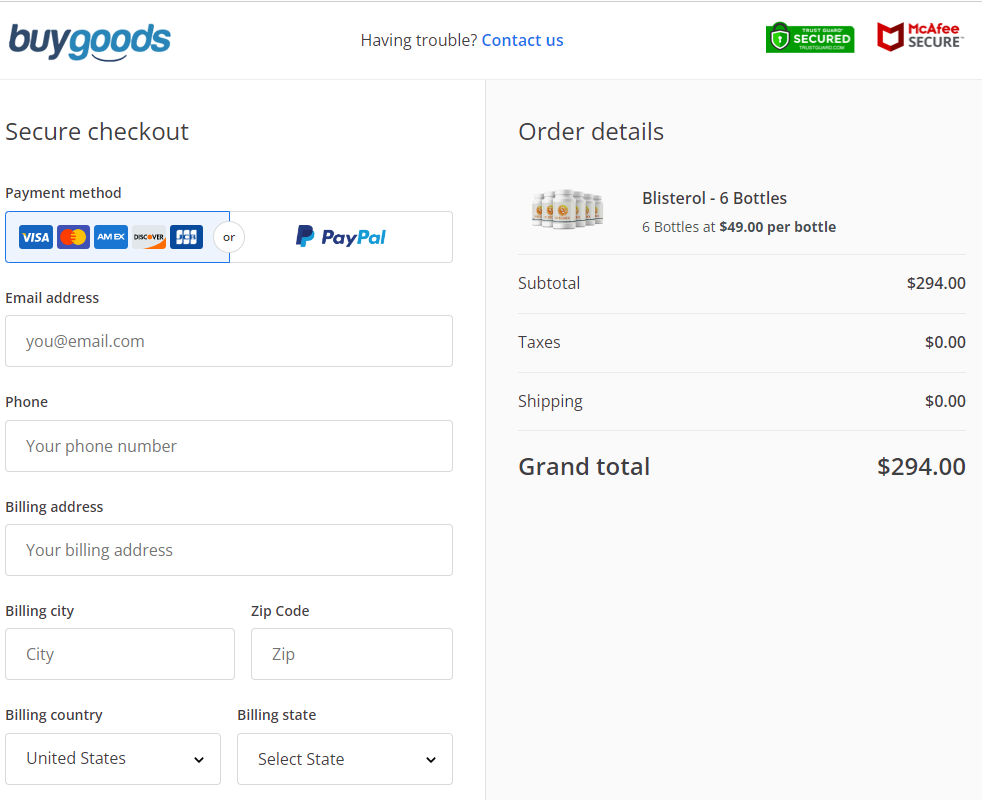Click the American Express card icon
Viewport: 982px width, 800px height.
click(x=111, y=237)
